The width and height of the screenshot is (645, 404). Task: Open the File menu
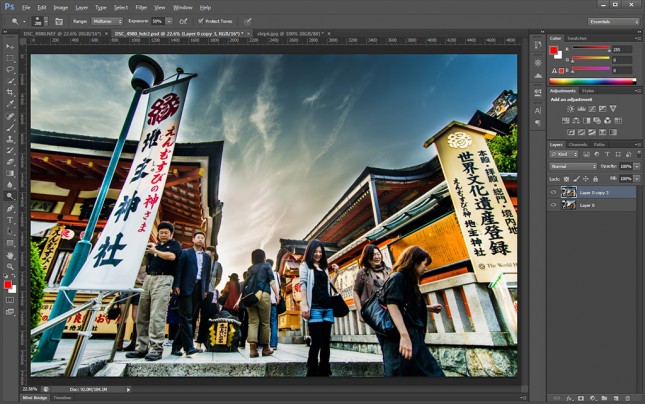coord(26,7)
